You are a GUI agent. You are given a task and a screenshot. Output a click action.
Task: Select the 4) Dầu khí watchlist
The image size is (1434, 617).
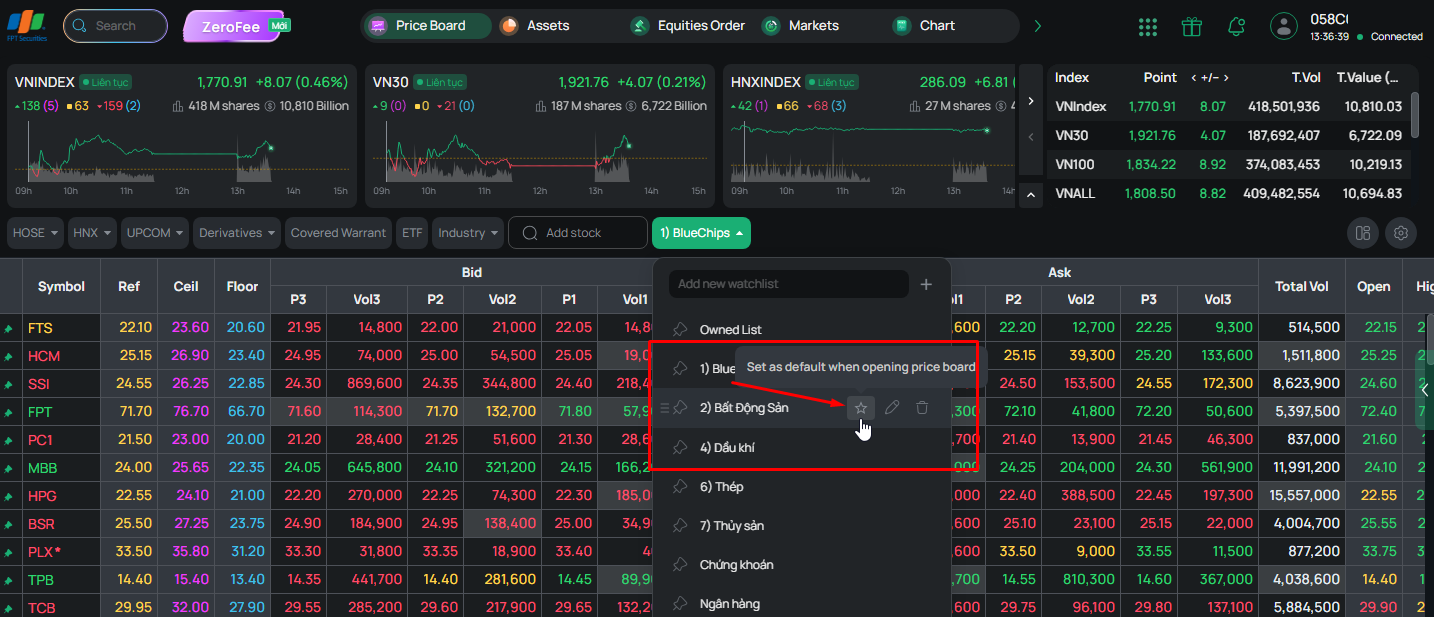(x=727, y=447)
